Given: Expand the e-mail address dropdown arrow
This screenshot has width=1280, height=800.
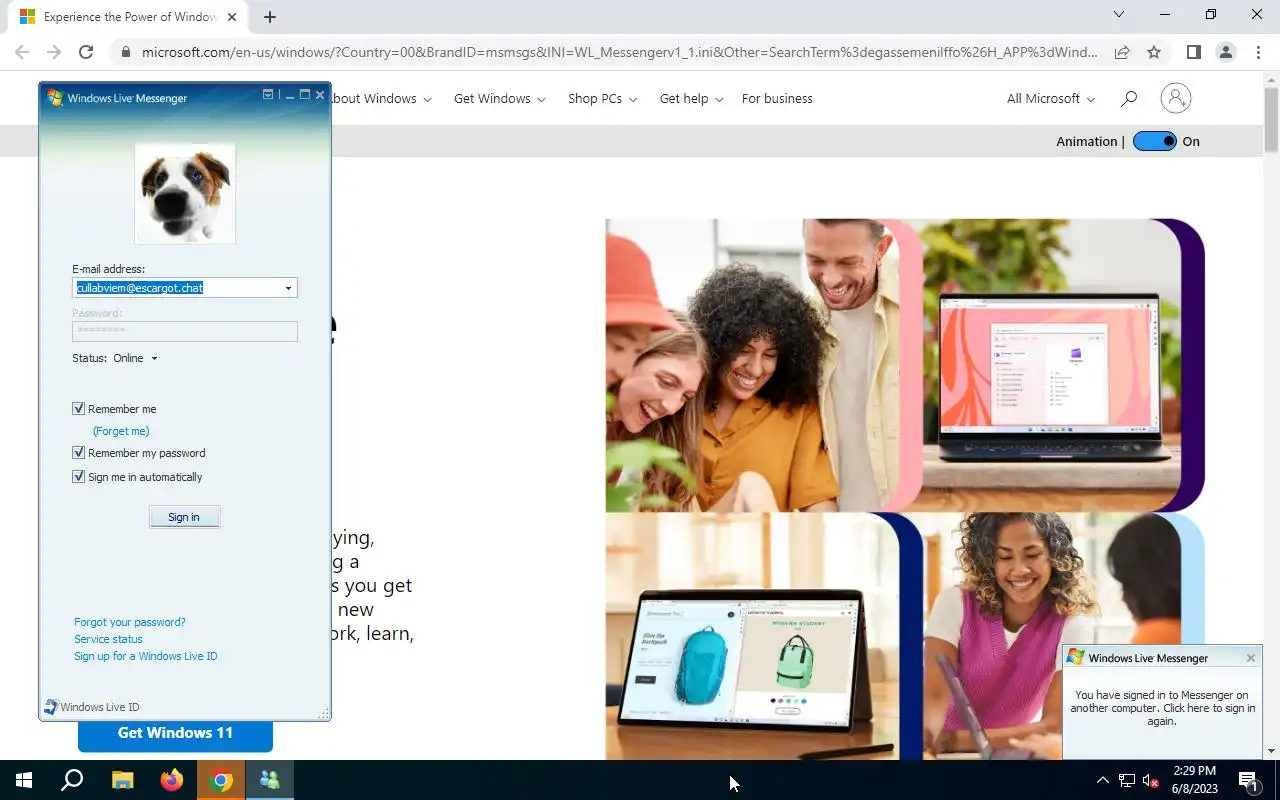Looking at the screenshot, I should (x=288, y=288).
